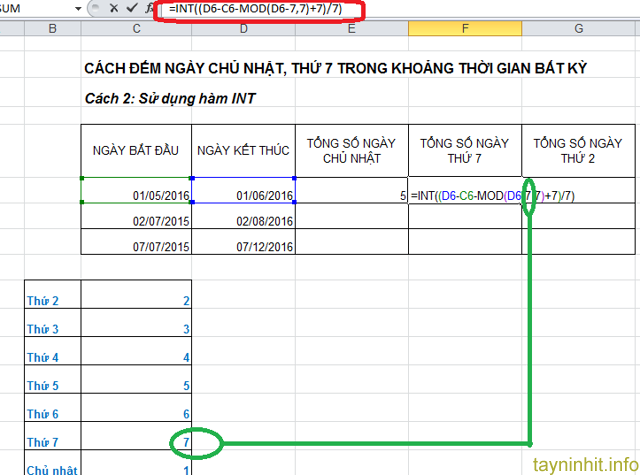Select cell with date 02/08/2015

pyautogui.click(x=243, y=219)
